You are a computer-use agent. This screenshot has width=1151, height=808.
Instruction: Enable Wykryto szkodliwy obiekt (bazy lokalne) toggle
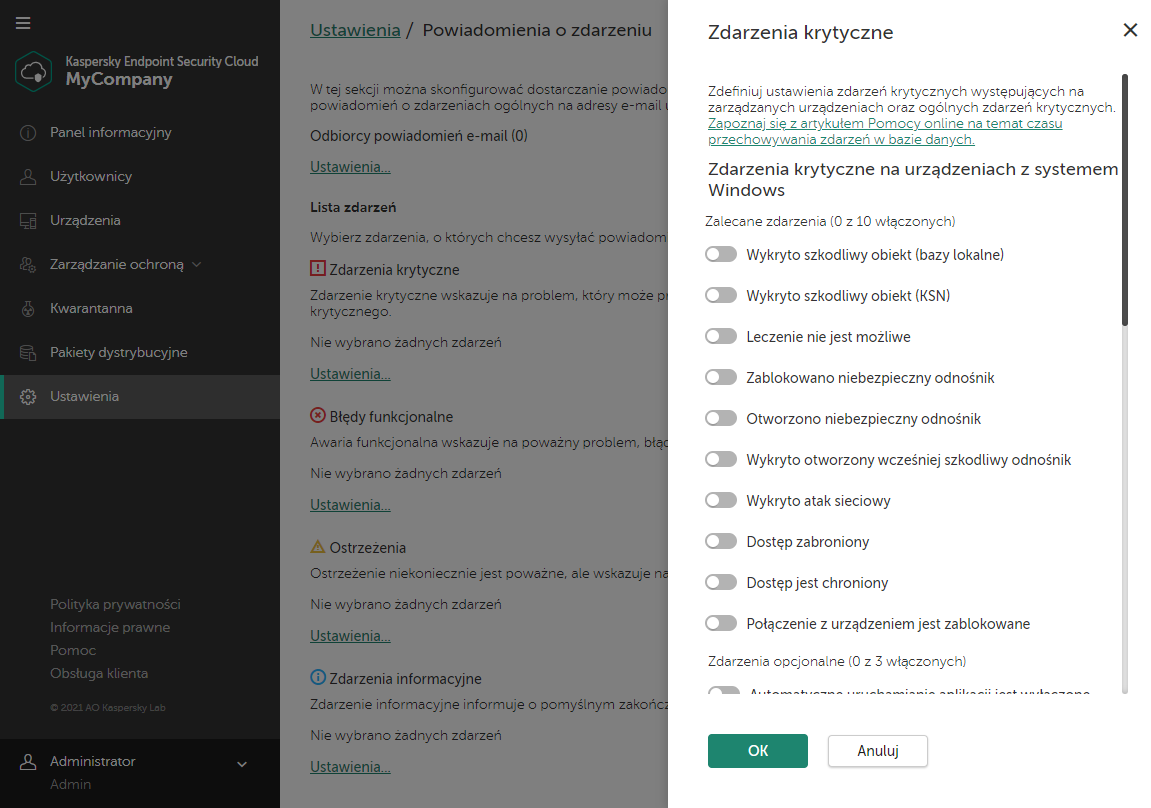tap(720, 255)
